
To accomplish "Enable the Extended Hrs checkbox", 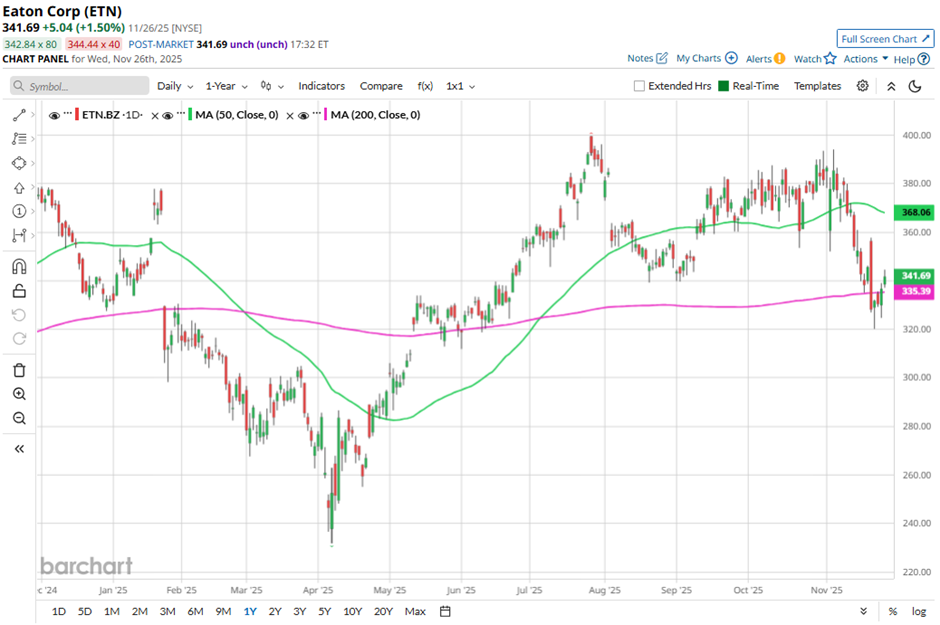I will coord(640,86).
